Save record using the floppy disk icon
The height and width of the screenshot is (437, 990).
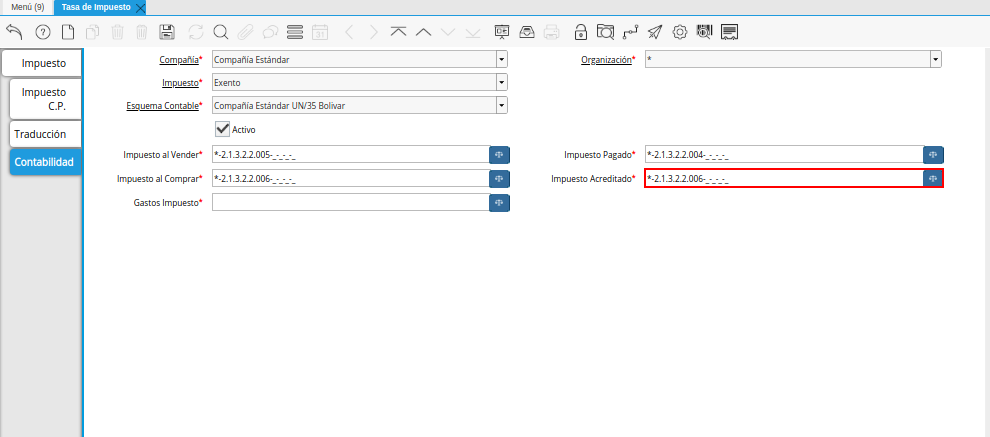click(x=167, y=32)
